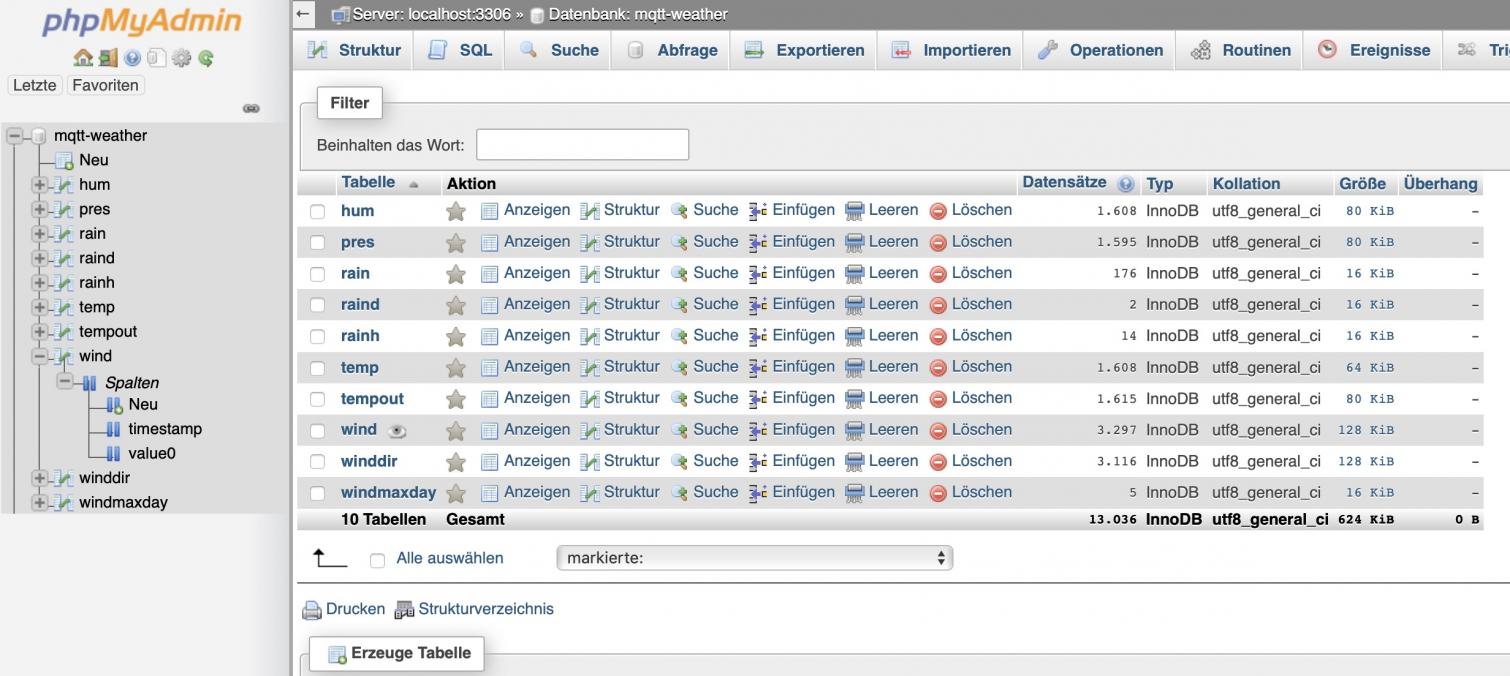The width and height of the screenshot is (1510, 676).
Task: Click the home icon in phpMyAdmin sidebar
Action: pos(83,58)
